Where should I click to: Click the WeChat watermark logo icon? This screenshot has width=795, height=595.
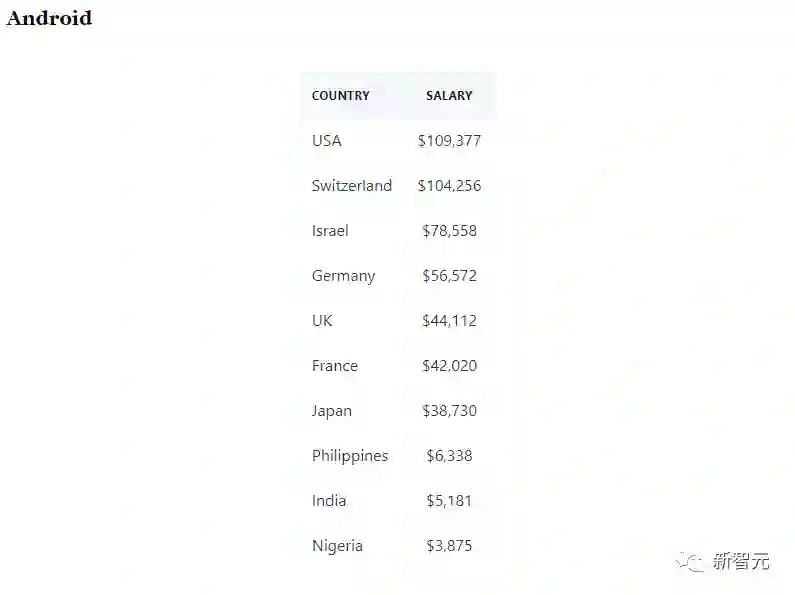pyautogui.click(x=691, y=562)
